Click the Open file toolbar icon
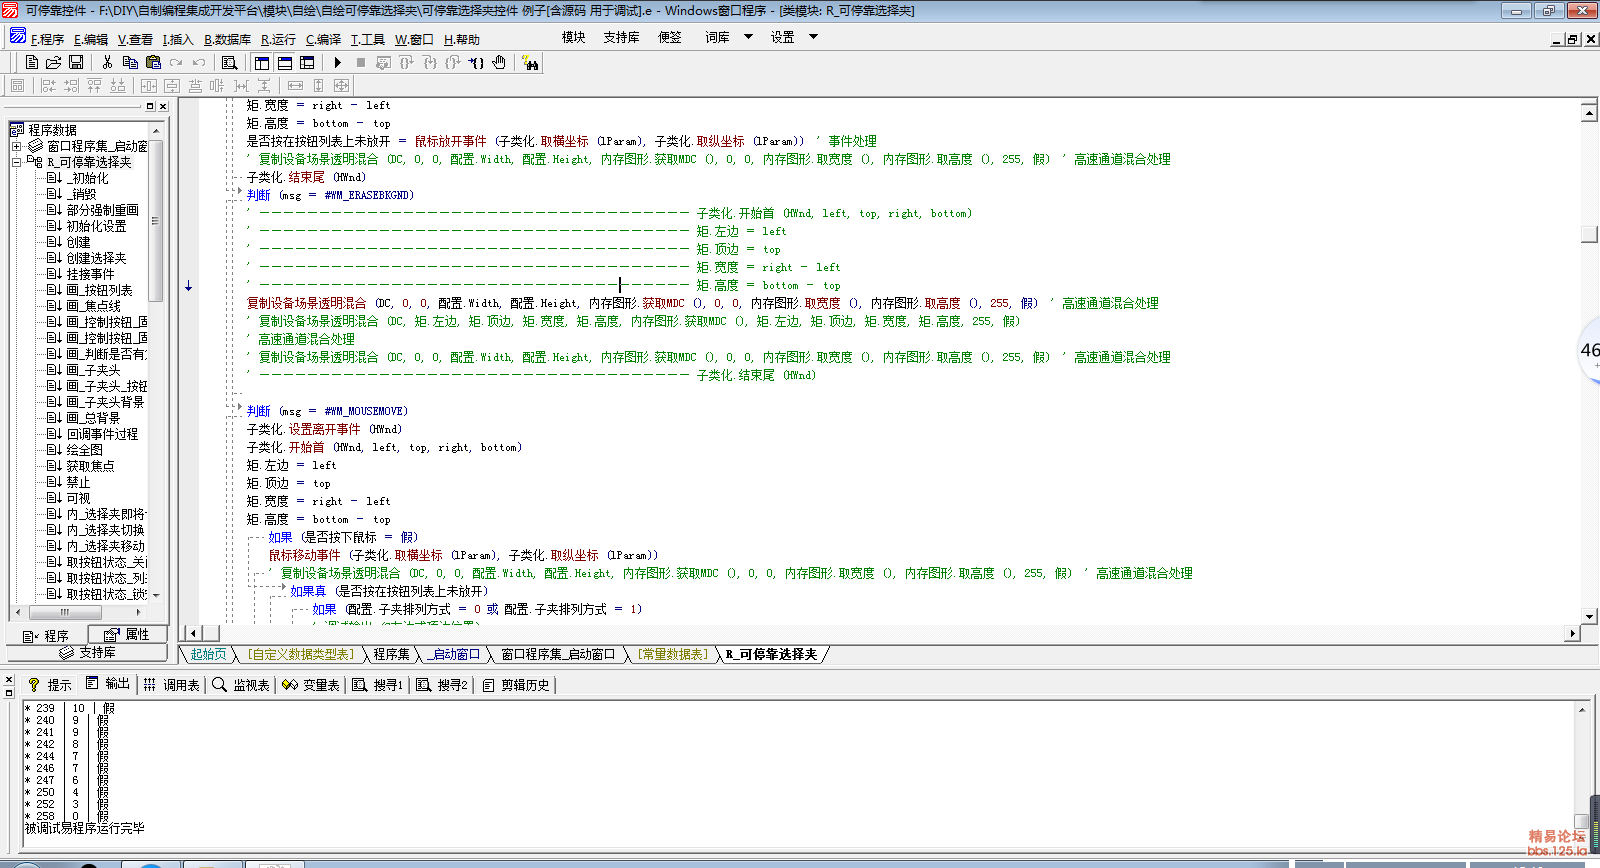Screen dimensions: 1600x868 pos(54,63)
